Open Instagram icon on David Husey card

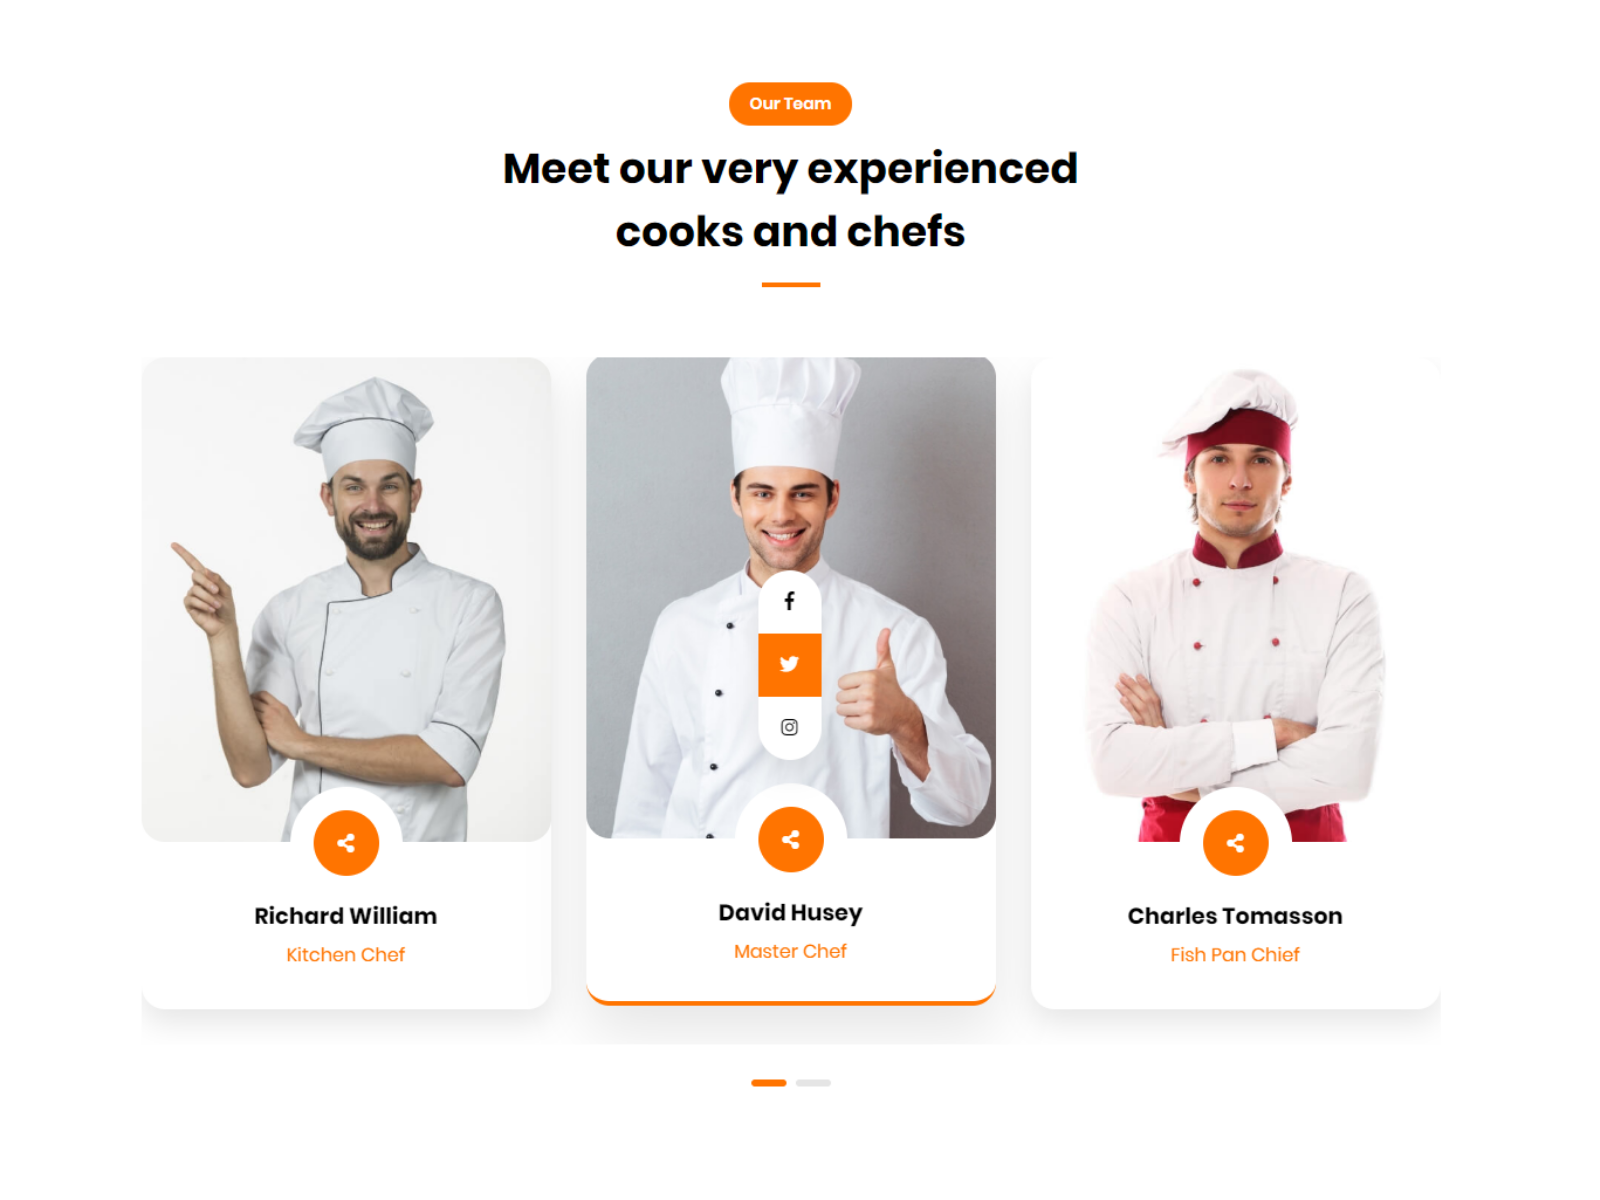click(790, 728)
